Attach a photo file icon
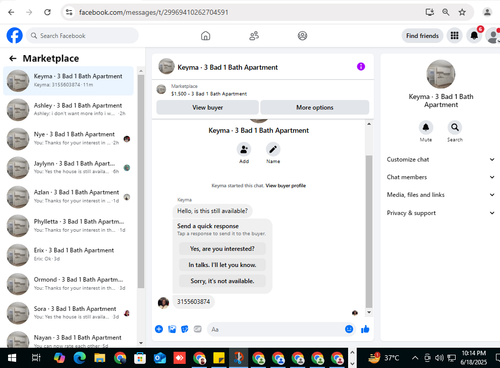Image resolution: width=500 pixels, height=368 pixels. (x=172, y=329)
